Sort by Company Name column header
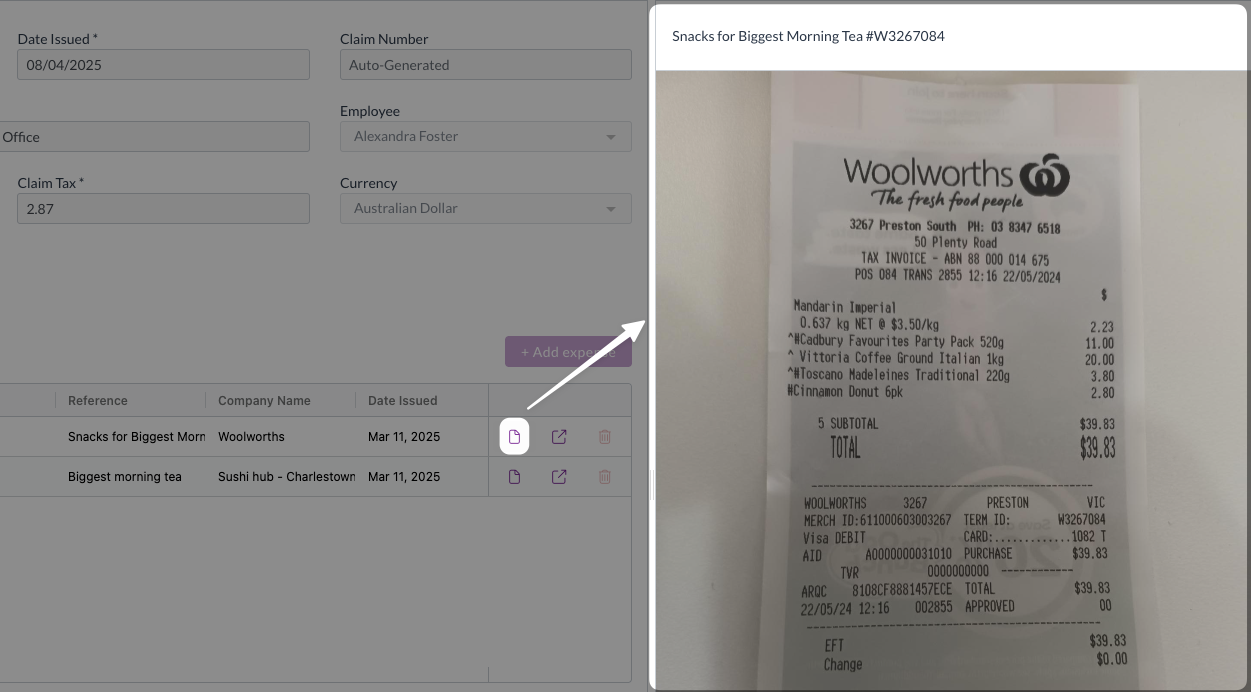The image size is (1251, 692). (264, 400)
